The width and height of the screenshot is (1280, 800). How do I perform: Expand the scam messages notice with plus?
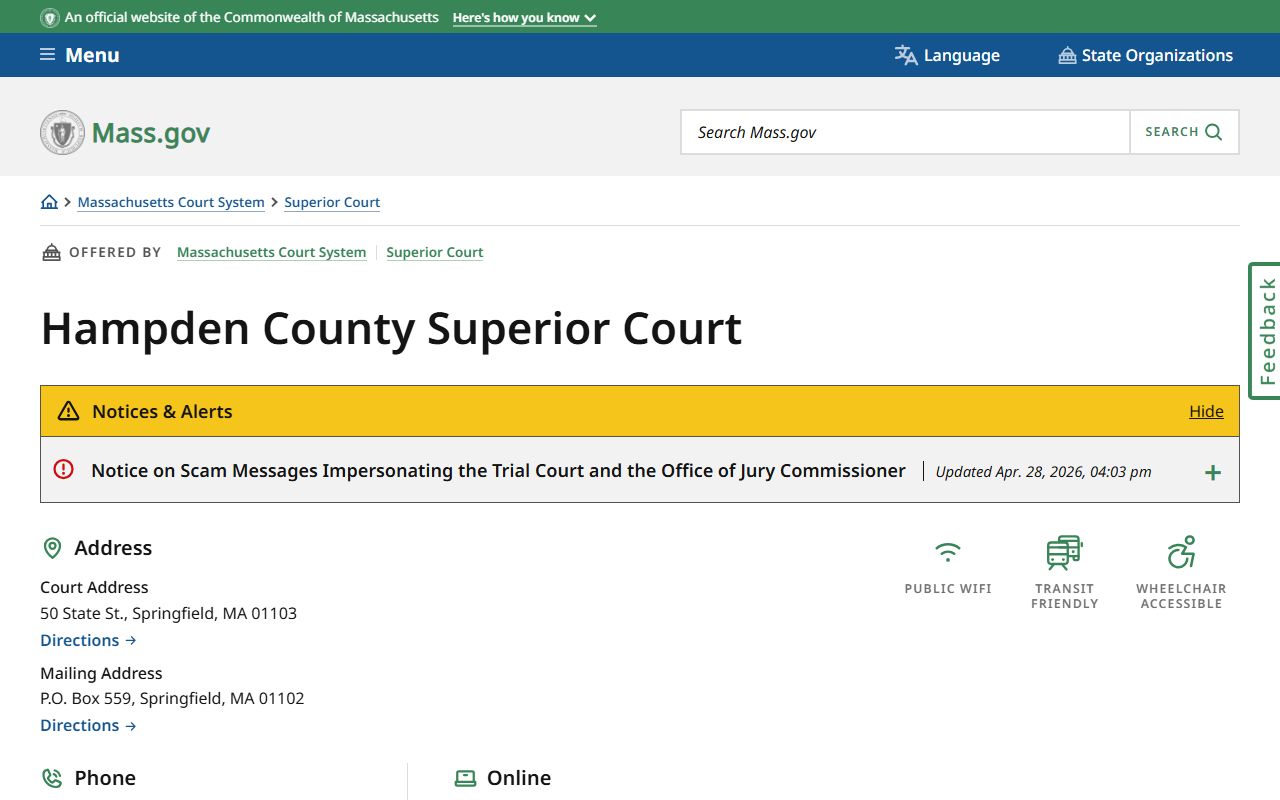click(x=1213, y=472)
